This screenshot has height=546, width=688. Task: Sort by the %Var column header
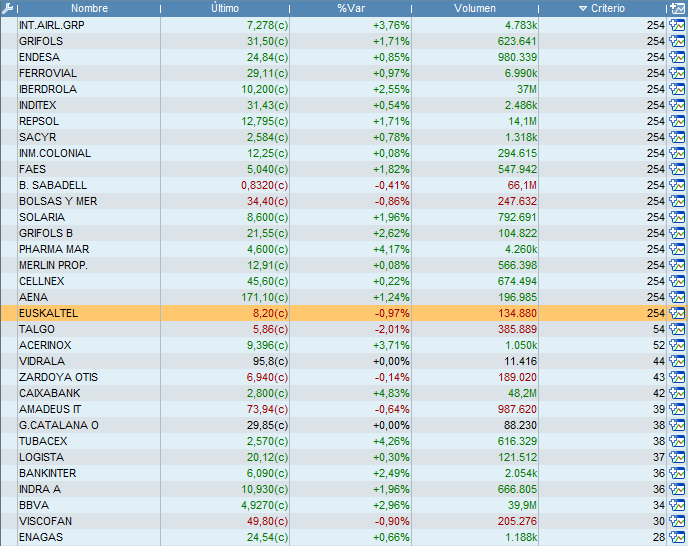coord(350,8)
